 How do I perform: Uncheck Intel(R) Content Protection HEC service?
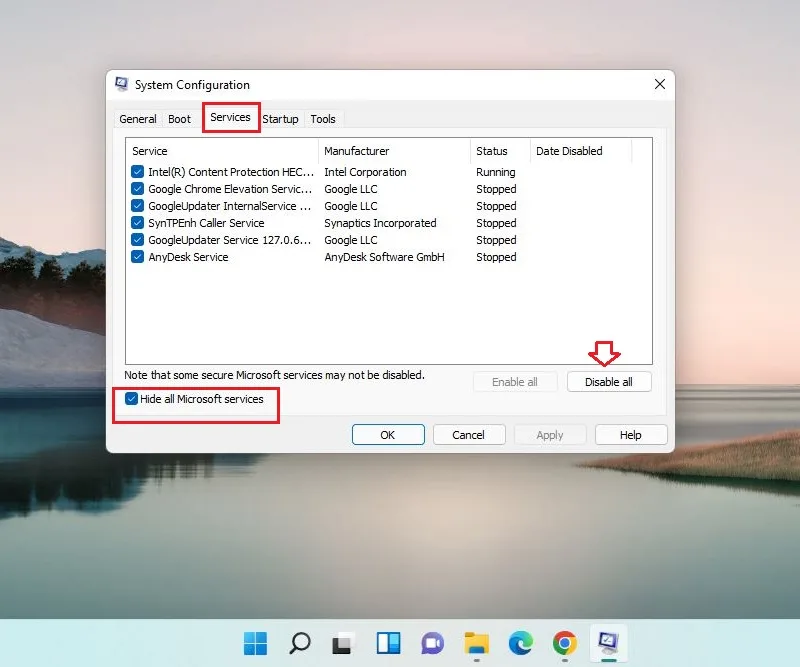137,172
